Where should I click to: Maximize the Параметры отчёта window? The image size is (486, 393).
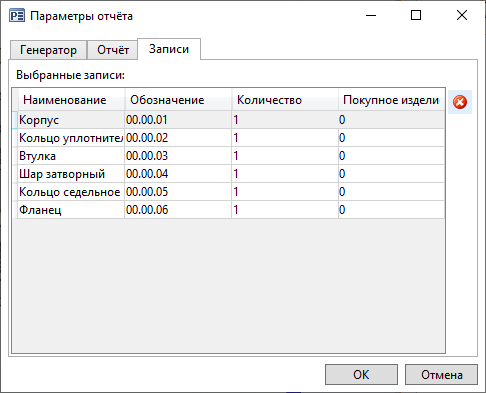tap(416, 15)
